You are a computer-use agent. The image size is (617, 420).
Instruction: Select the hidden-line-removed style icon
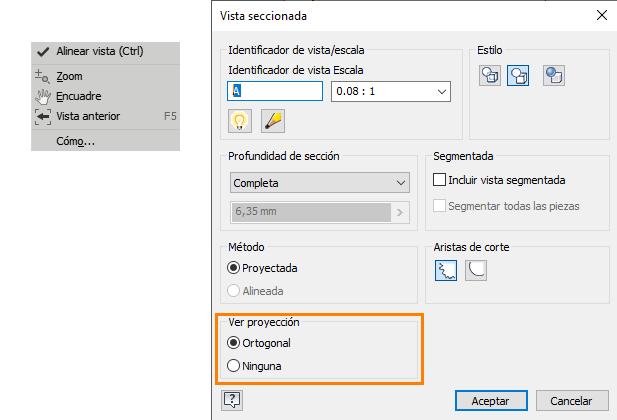tap(518, 76)
